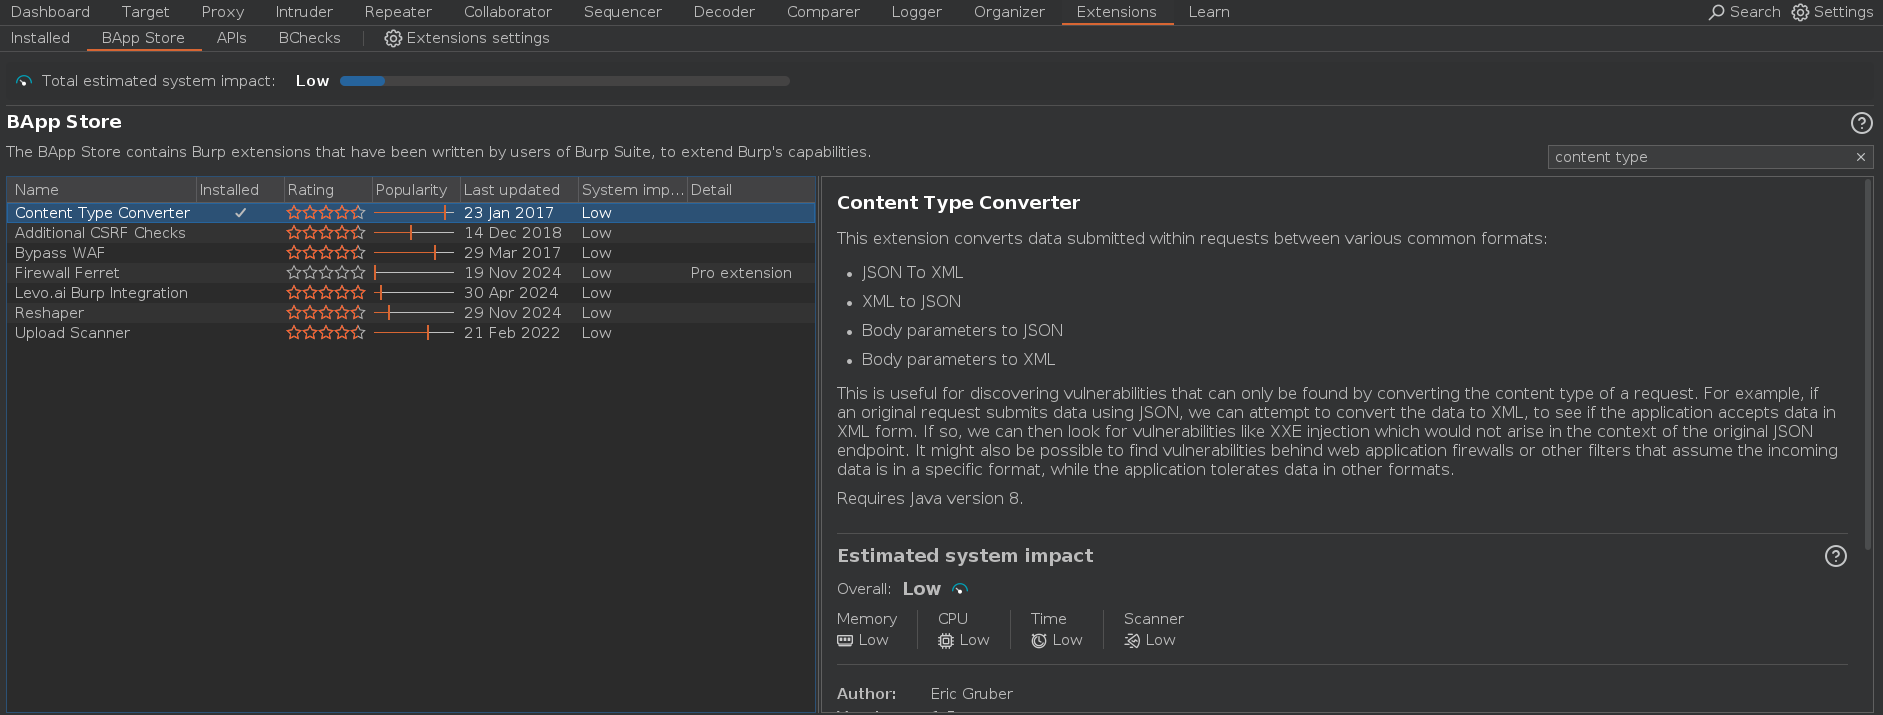This screenshot has width=1883, height=715.
Task: Select the BApp Store sub-tab
Action: pos(143,38)
